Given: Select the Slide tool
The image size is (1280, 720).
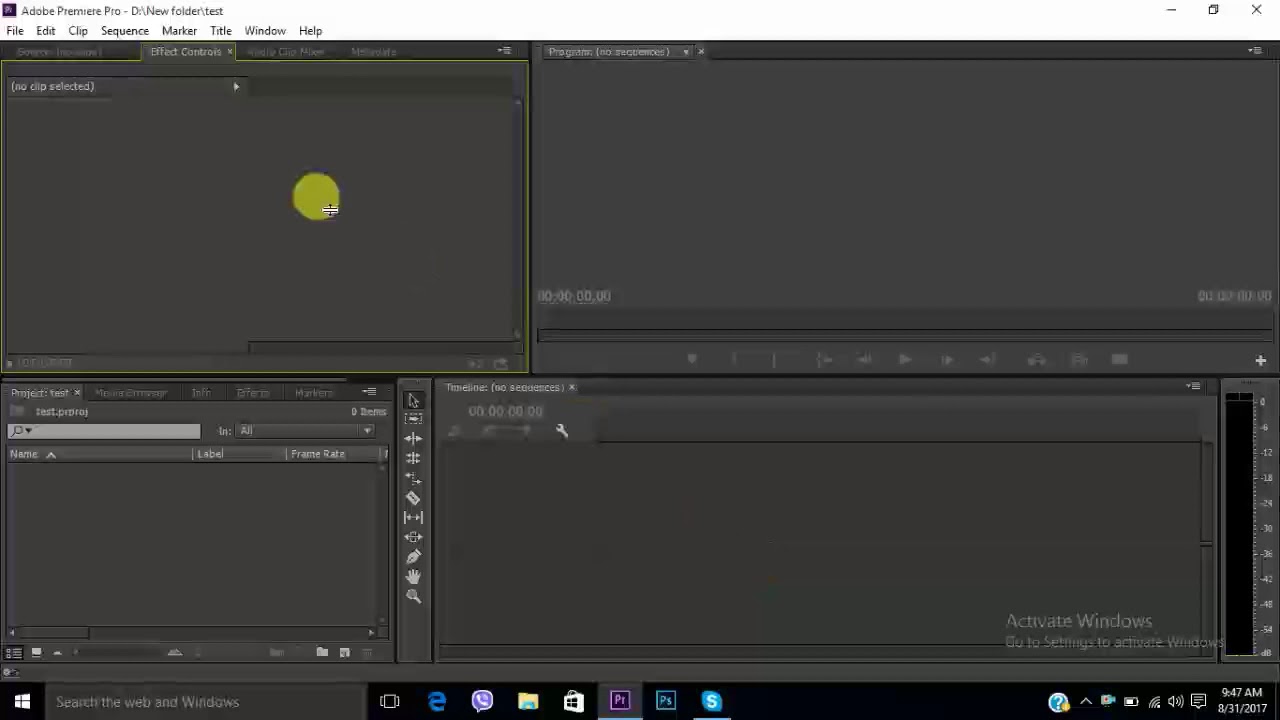Looking at the screenshot, I should click(x=413, y=537).
